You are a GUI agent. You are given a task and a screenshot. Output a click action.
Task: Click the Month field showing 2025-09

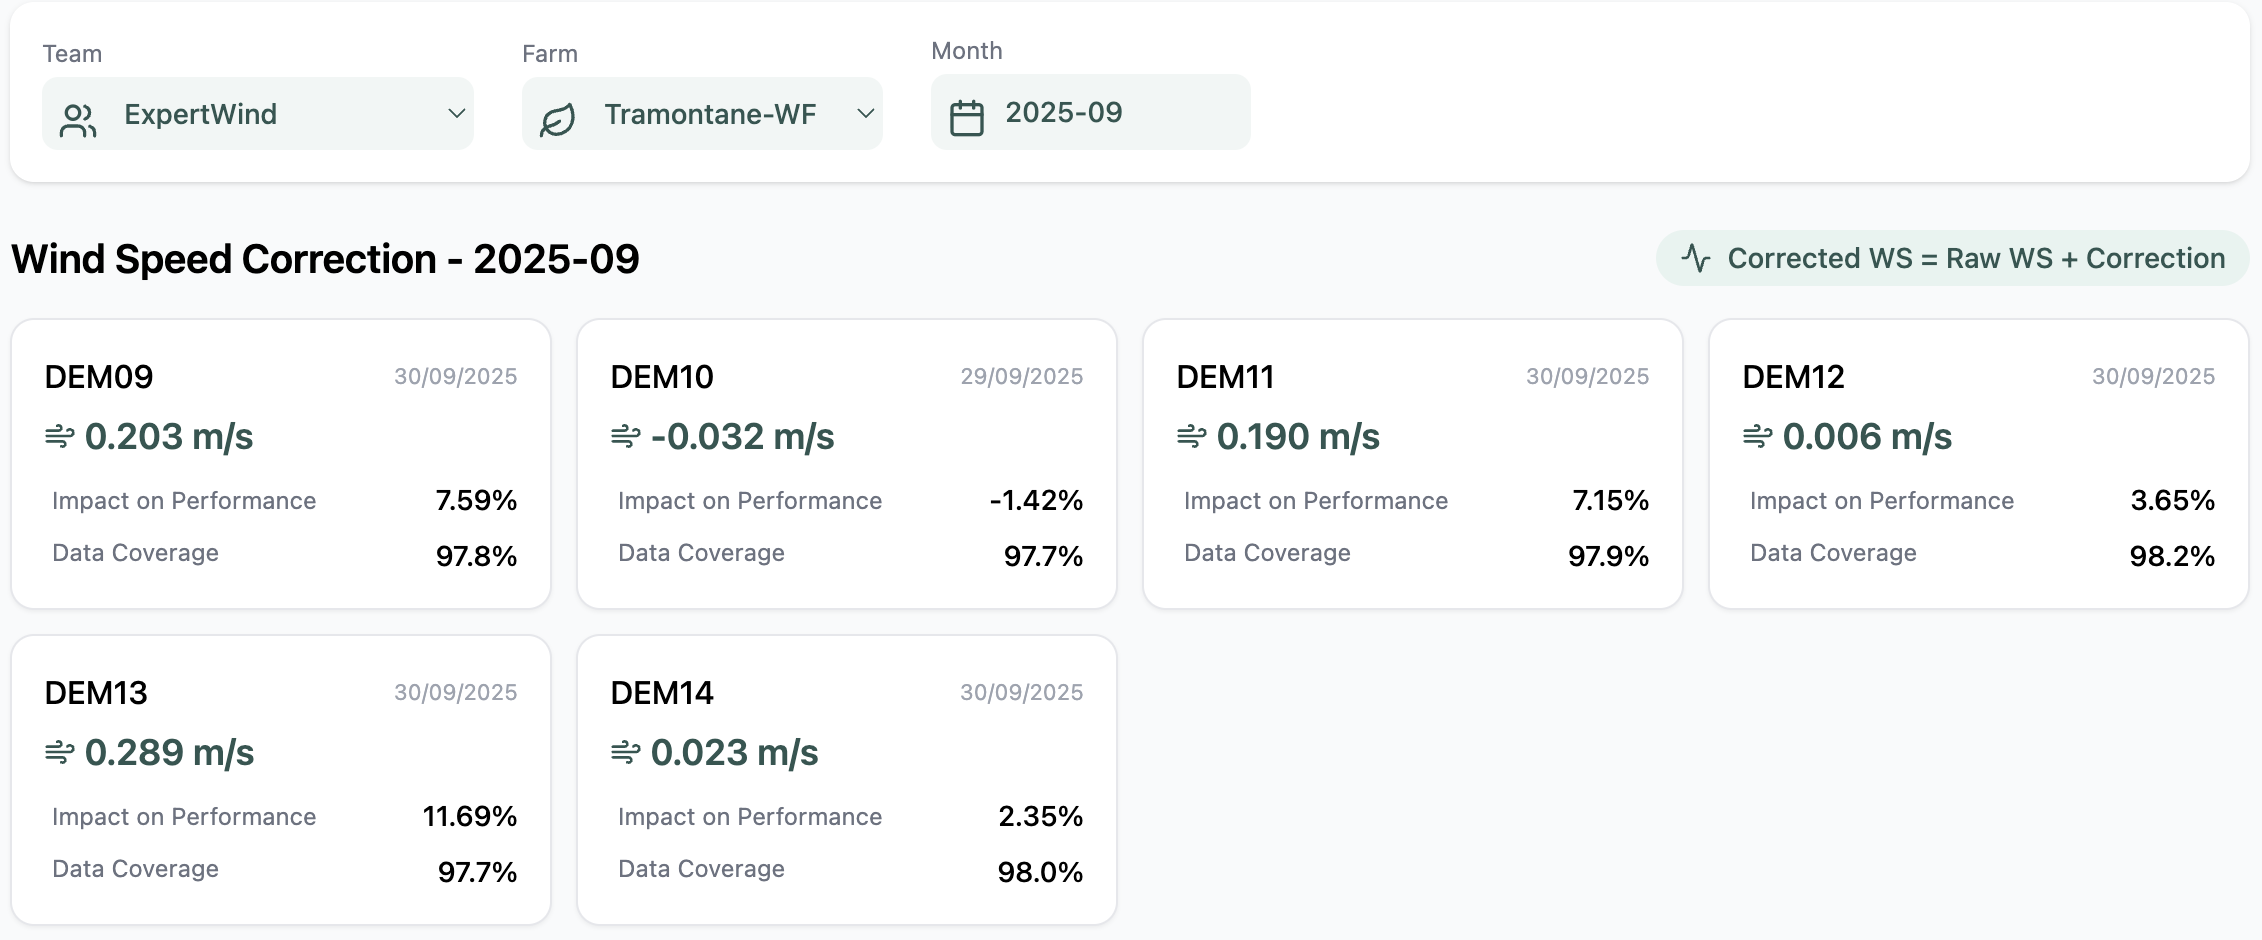coord(1090,113)
